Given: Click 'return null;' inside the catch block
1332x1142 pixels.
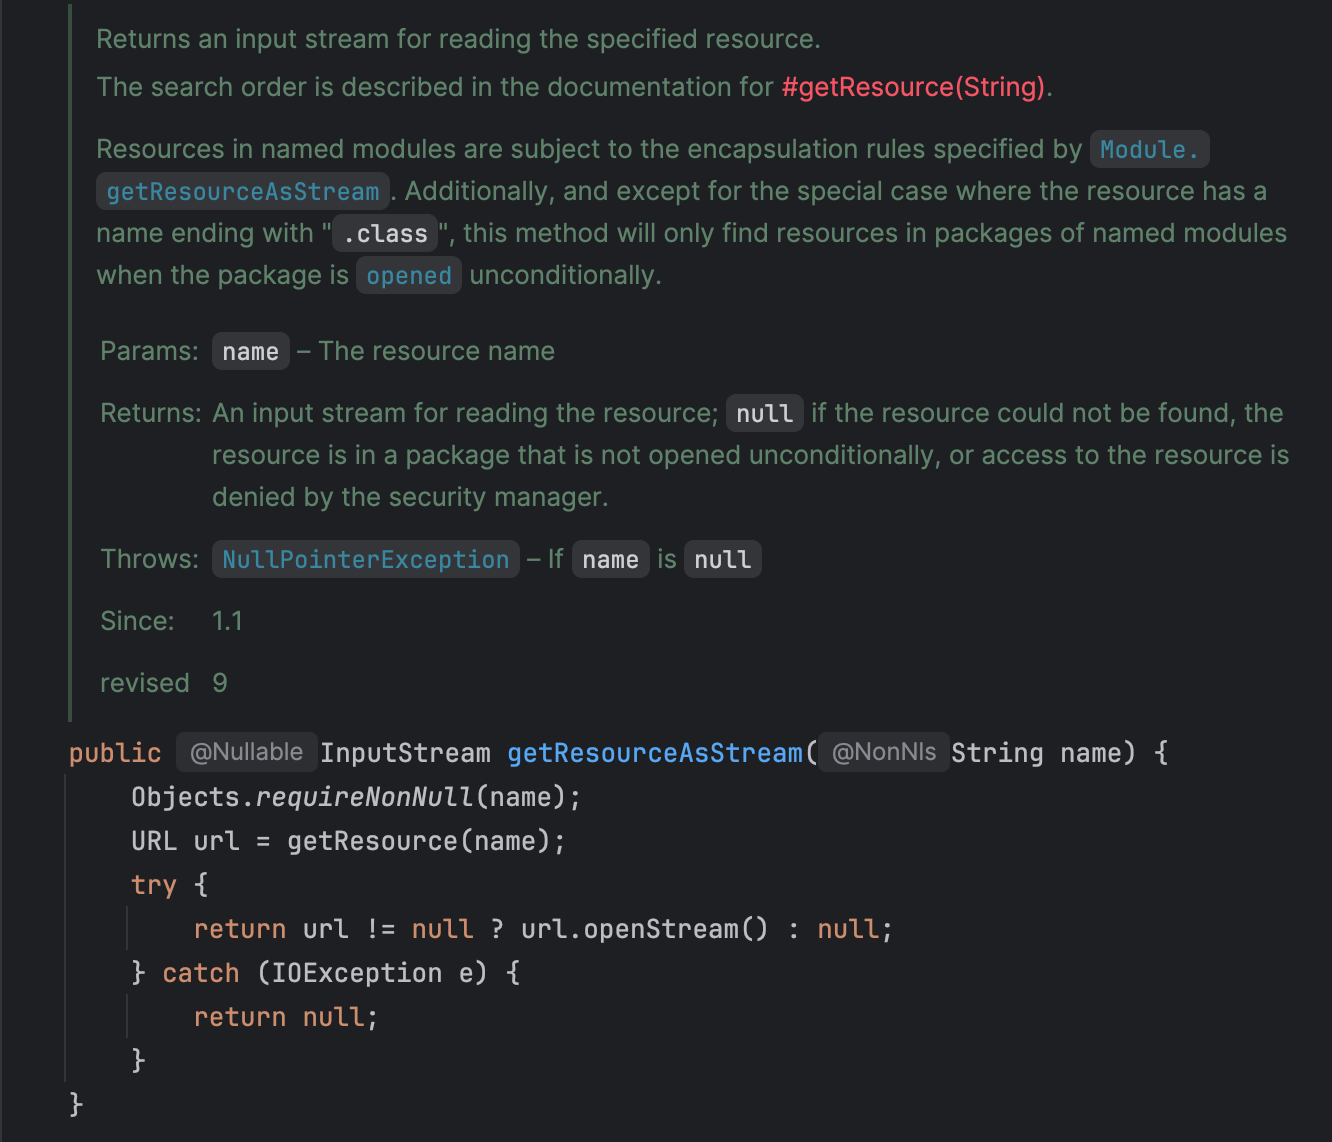Looking at the screenshot, I should pos(286,1017).
